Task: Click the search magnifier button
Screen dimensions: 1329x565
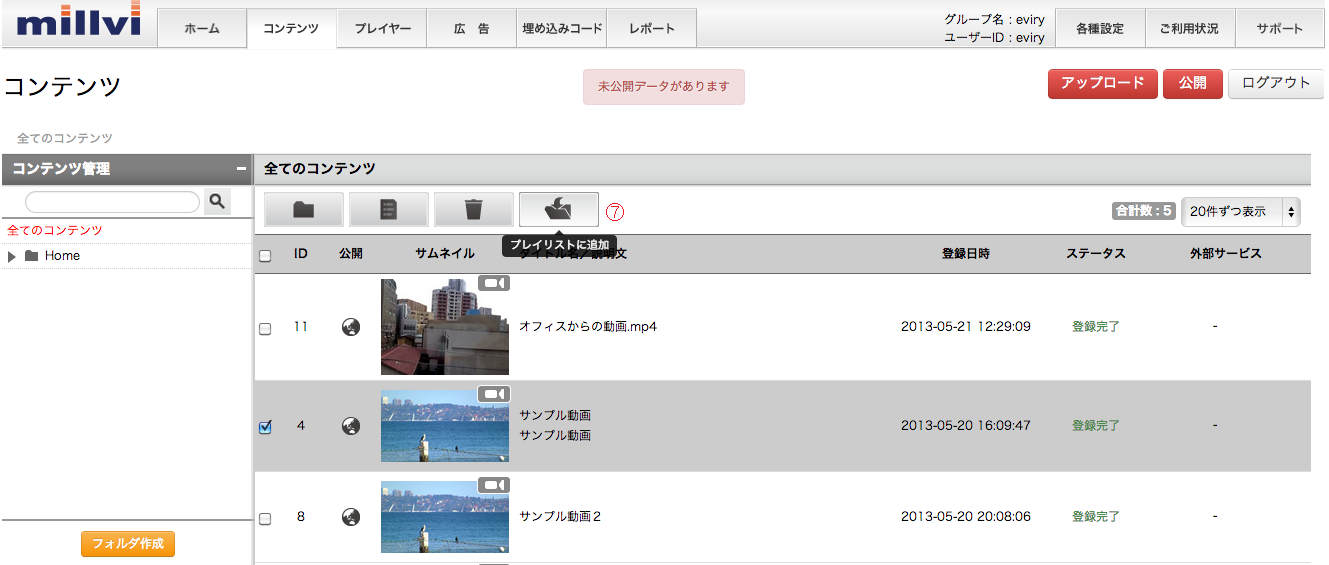Action: (x=217, y=202)
